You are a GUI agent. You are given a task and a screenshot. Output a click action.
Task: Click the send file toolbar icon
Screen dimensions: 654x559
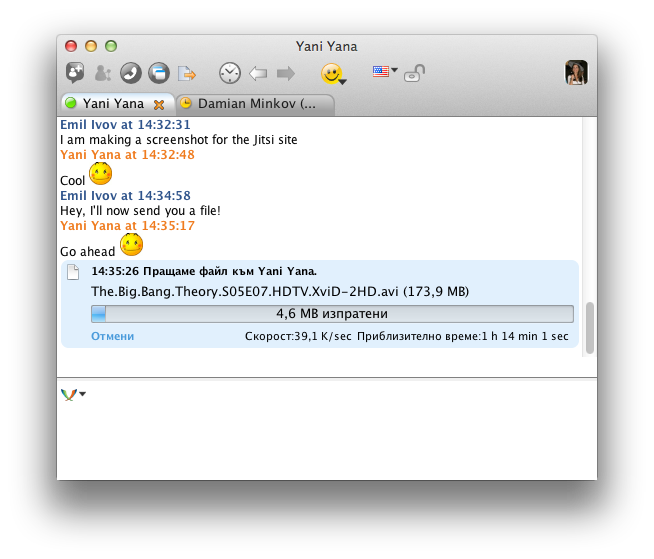pos(186,73)
